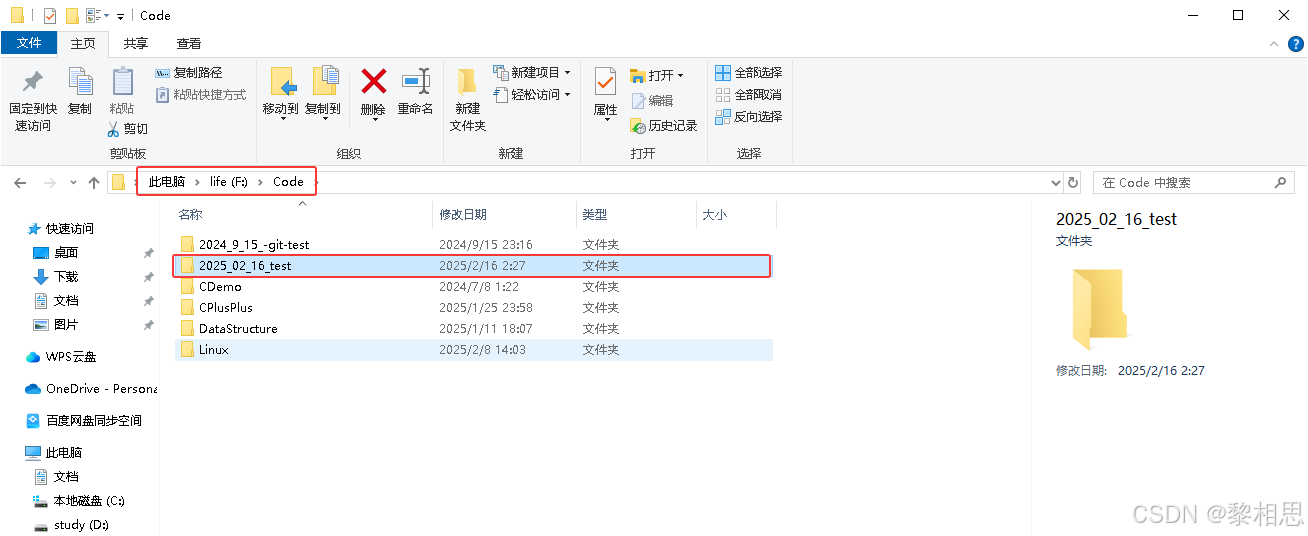Open the blue Help question icon
Image resolution: width=1308 pixels, height=536 pixels.
click(x=1295, y=44)
